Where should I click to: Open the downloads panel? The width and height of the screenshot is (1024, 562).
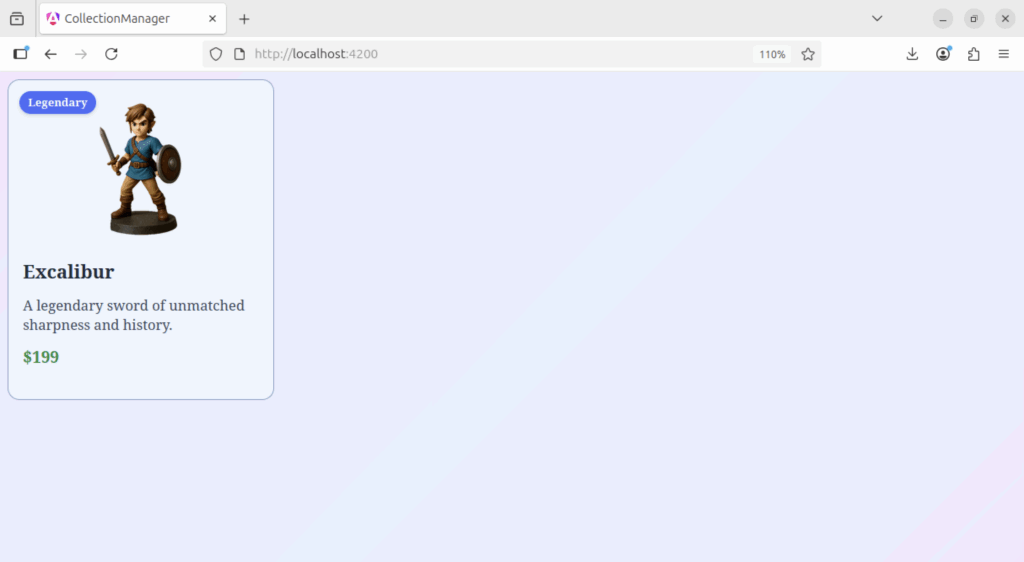(912, 54)
